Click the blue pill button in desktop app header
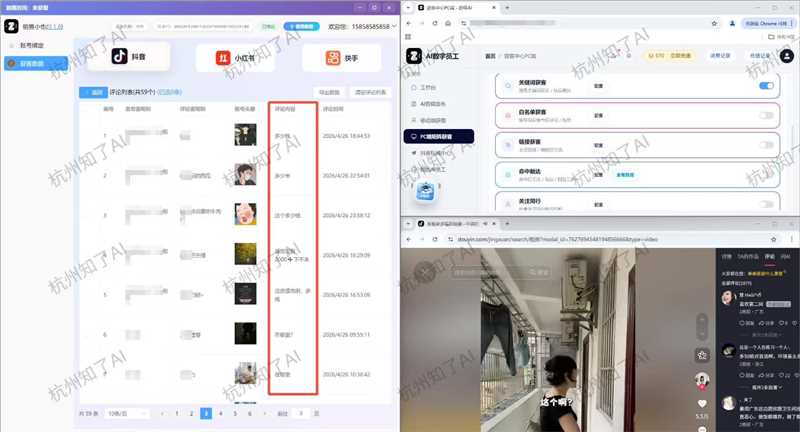The image size is (800, 432). 302,27
